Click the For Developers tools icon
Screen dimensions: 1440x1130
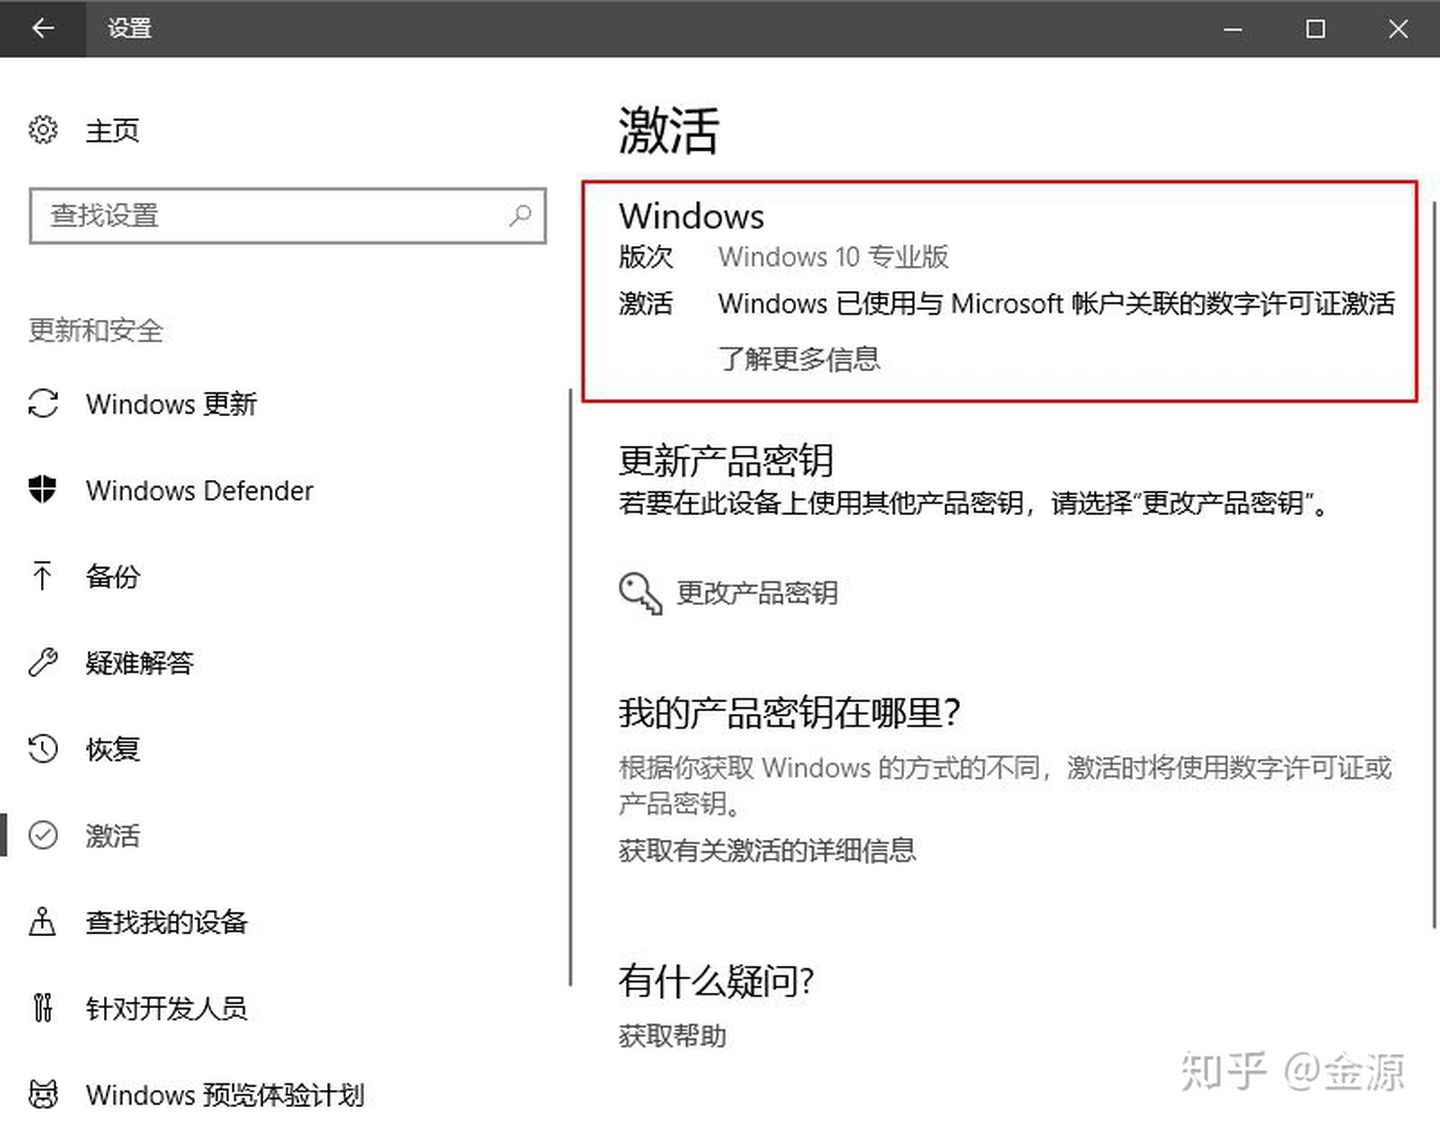coord(43,1008)
